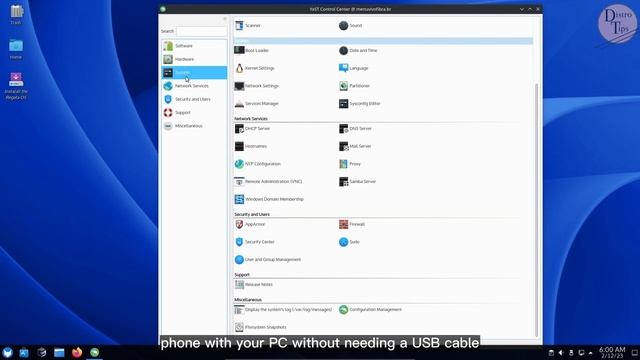Open DNS Server configuration
The image size is (640, 360).
[356, 129]
